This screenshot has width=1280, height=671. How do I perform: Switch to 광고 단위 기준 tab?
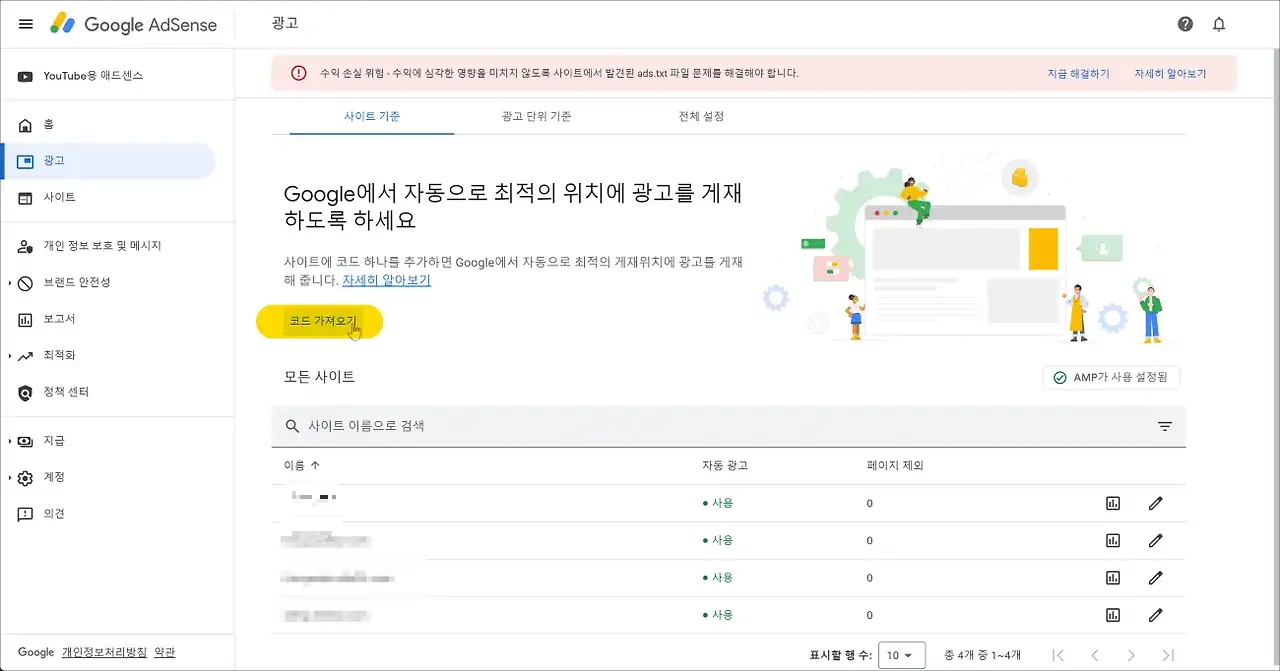click(x=537, y=116)
